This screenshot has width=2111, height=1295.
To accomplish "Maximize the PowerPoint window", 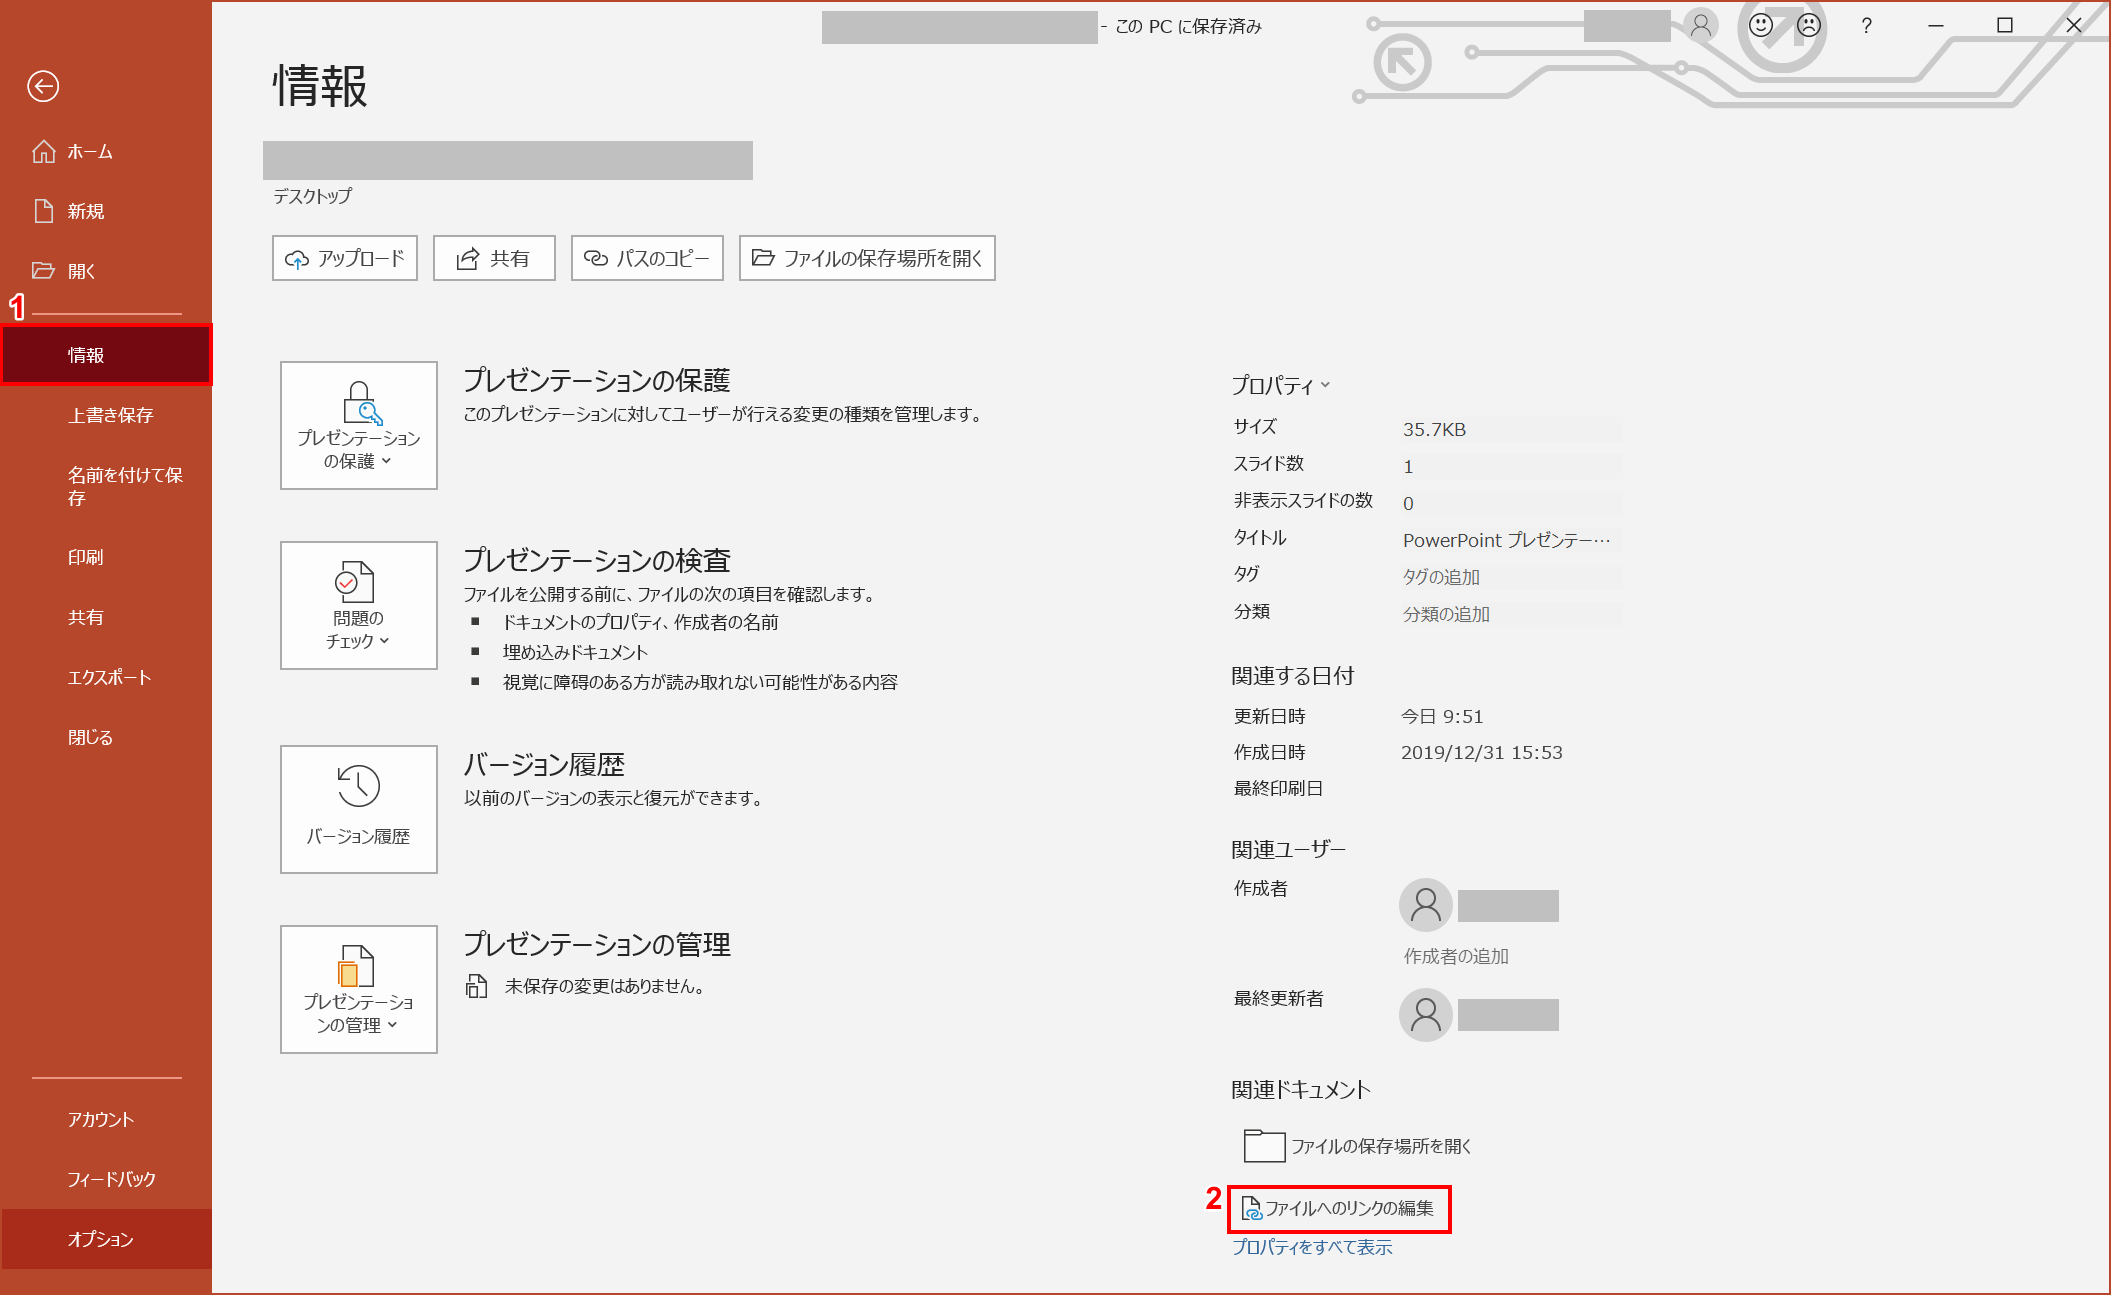I will click(2005, 26).
